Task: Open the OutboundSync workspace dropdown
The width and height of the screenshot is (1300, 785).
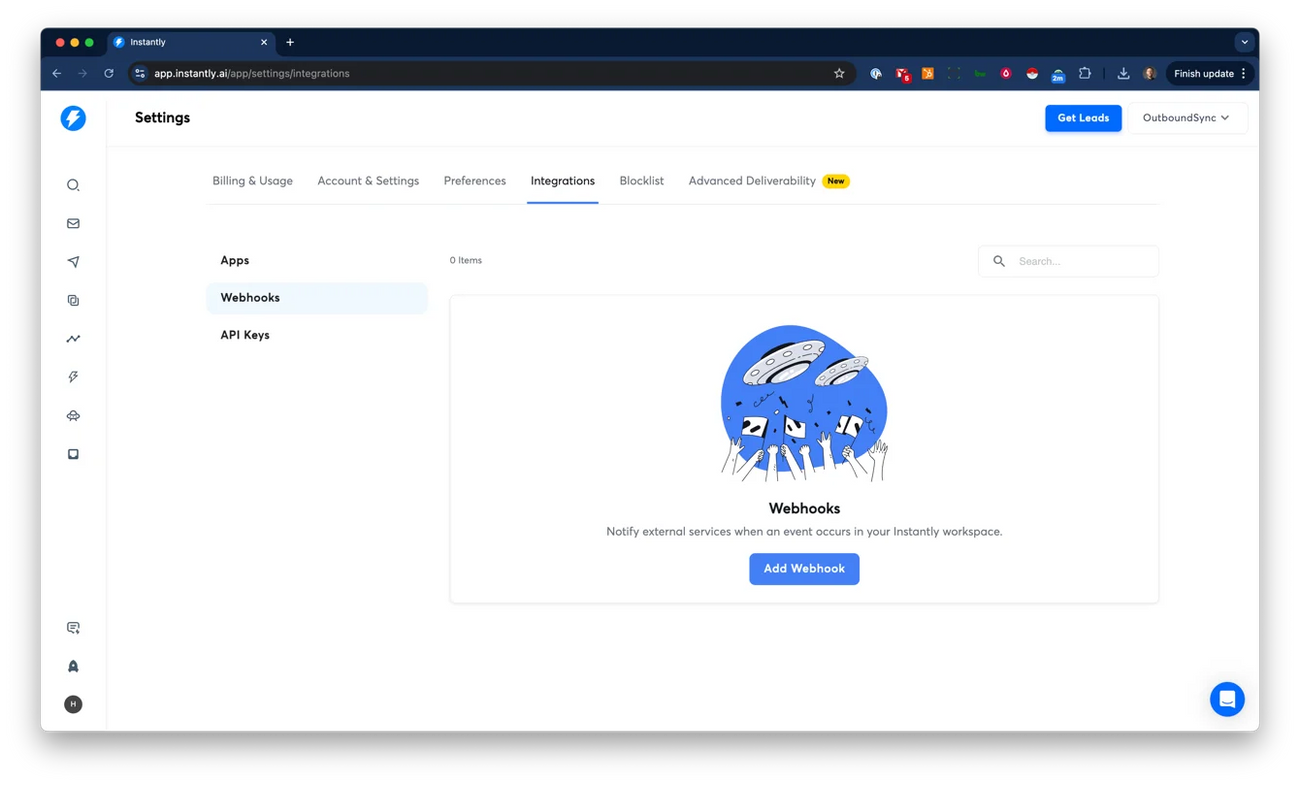Action: click(x=1188, y=117)
